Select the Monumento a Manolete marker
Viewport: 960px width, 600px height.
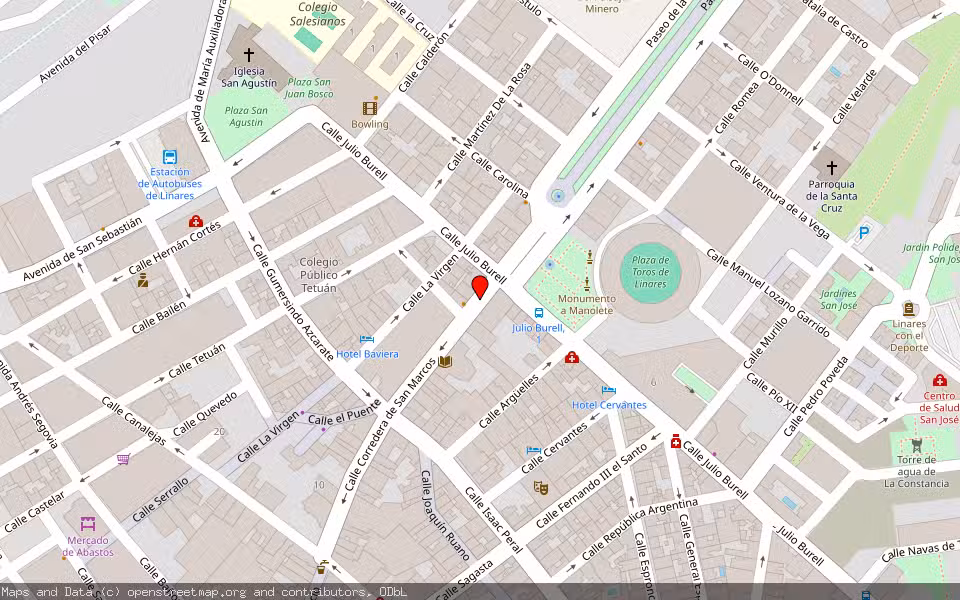point(586,281)
